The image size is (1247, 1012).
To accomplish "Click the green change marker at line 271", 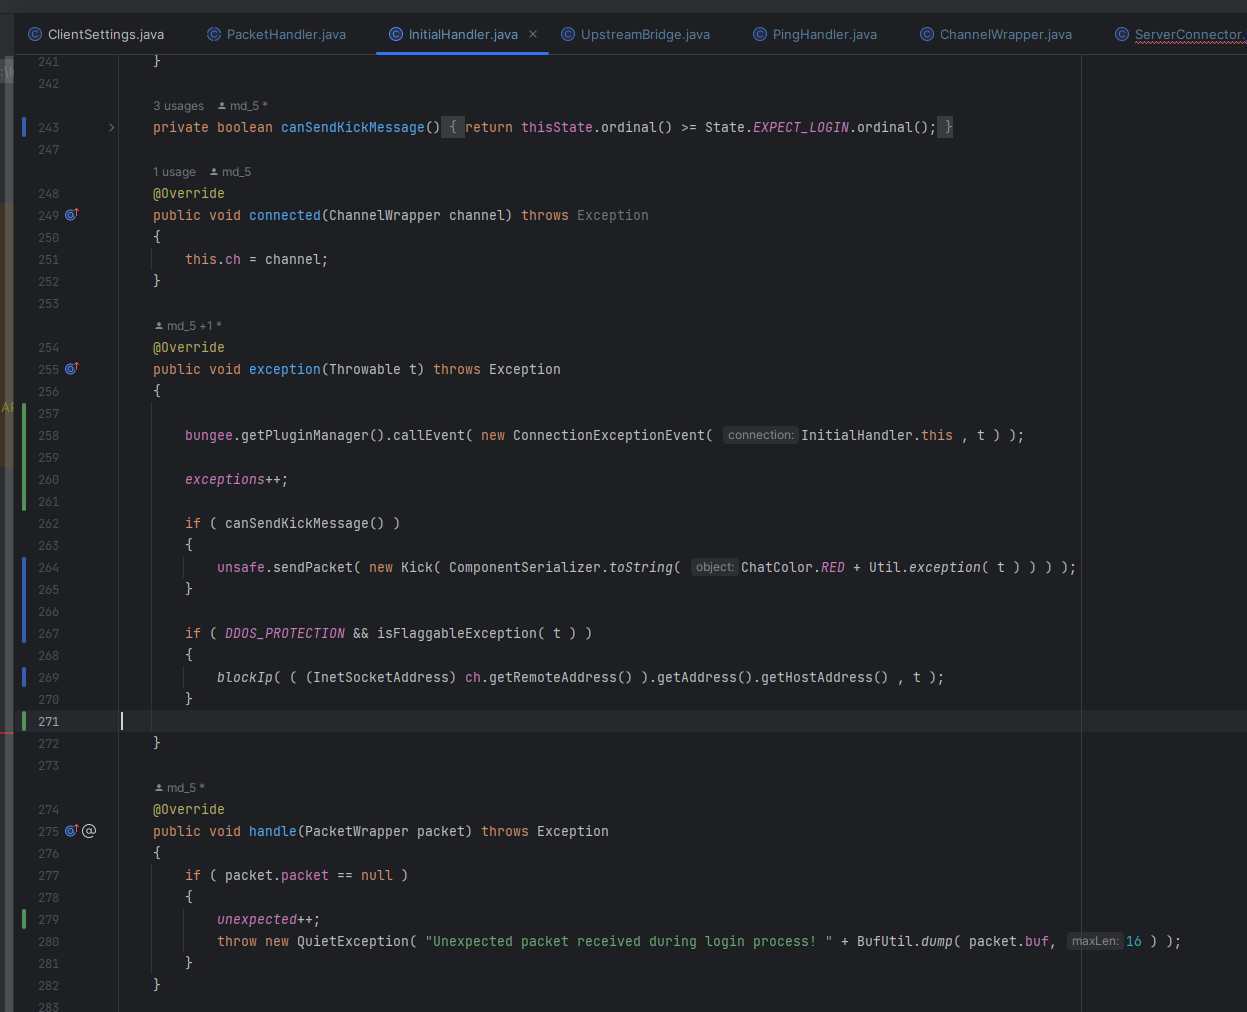I will coord(24,721).
